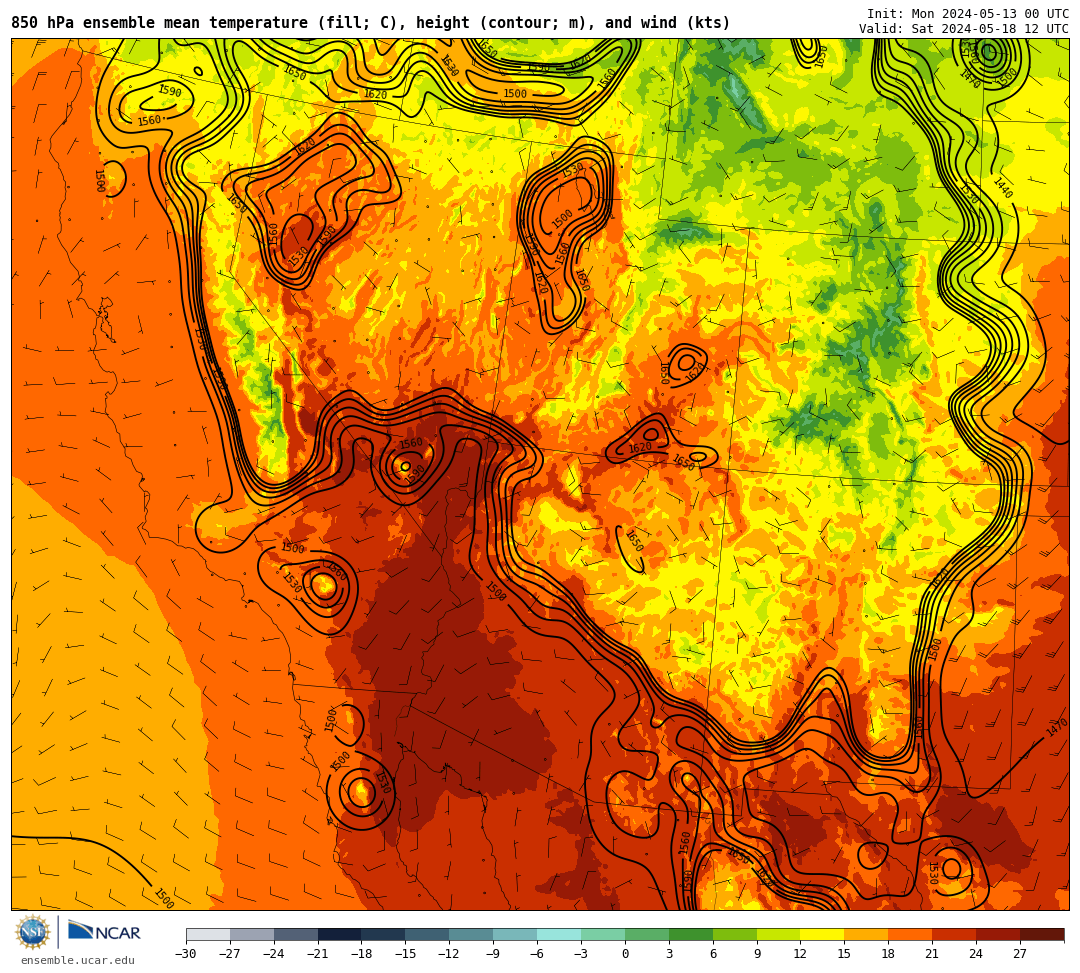
Task: Pick the red swatch between 21 and 24
Action: (x=955, y=934)
